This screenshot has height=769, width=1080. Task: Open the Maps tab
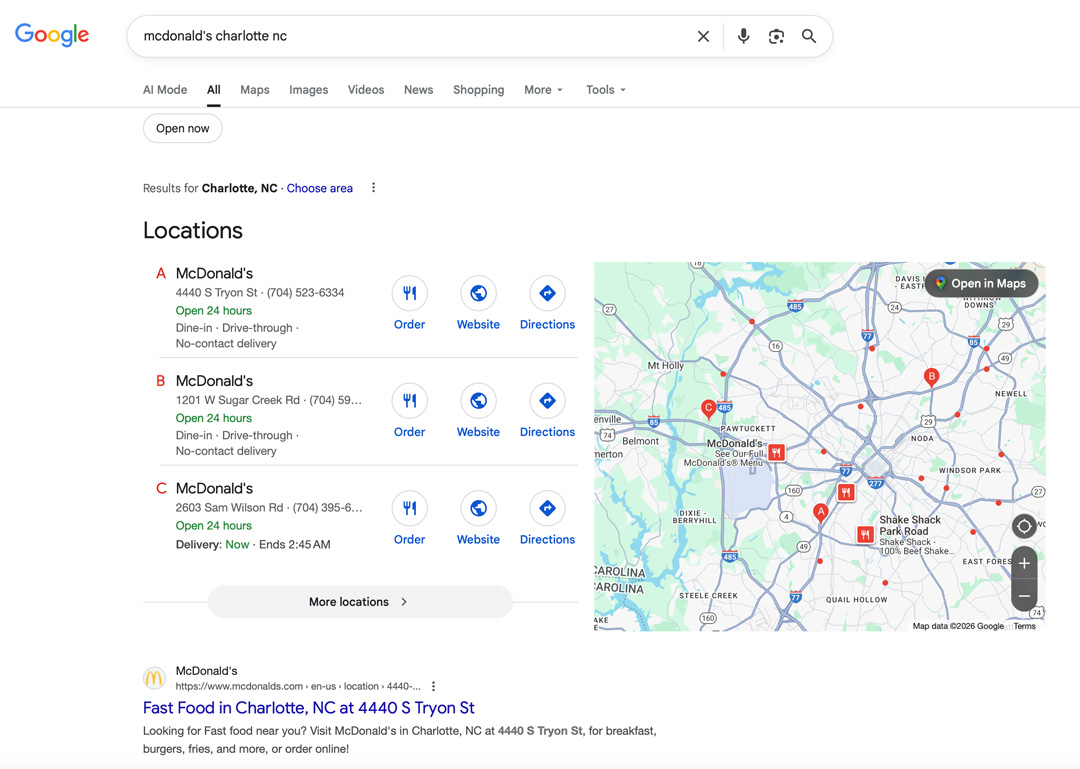coord(254,90)
